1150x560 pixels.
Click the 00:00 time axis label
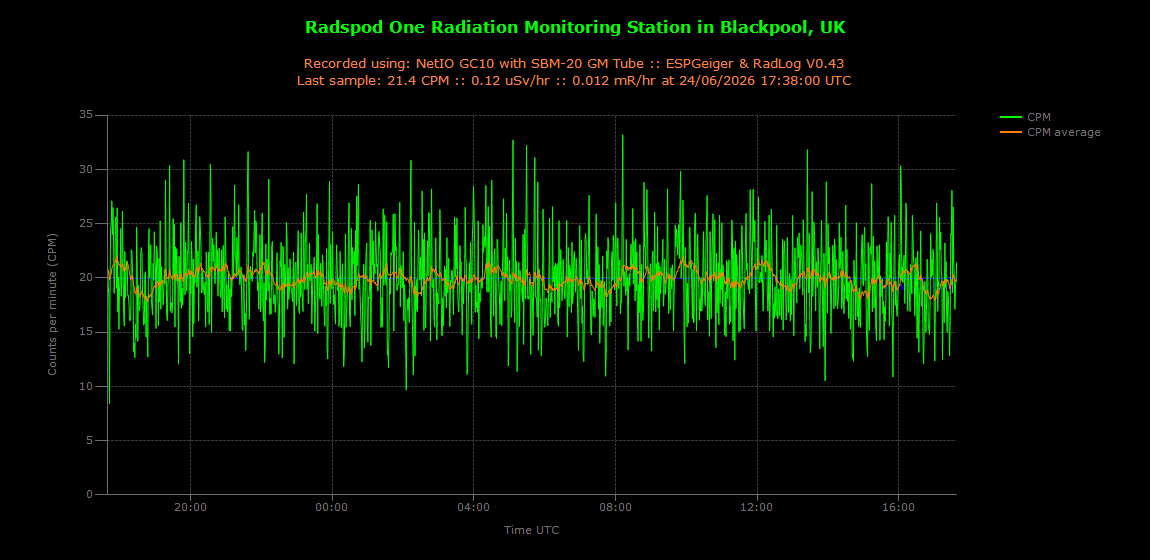click(x=332, y=506)
